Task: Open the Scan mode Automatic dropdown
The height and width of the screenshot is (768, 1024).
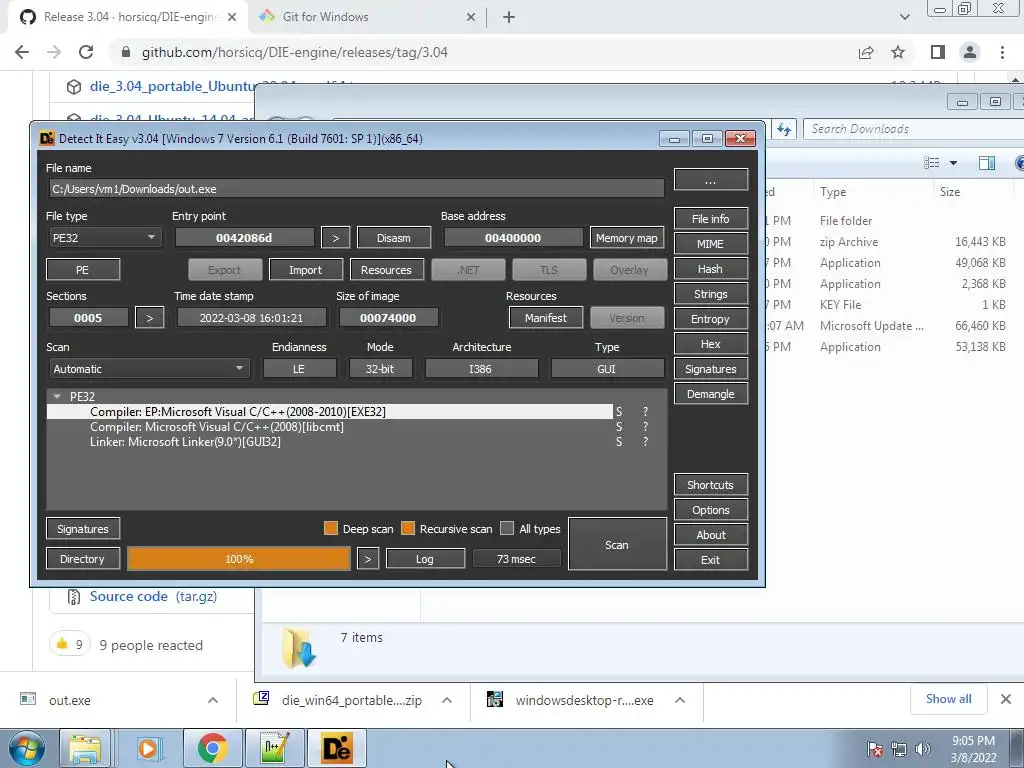Action: (x=148, y=369)
